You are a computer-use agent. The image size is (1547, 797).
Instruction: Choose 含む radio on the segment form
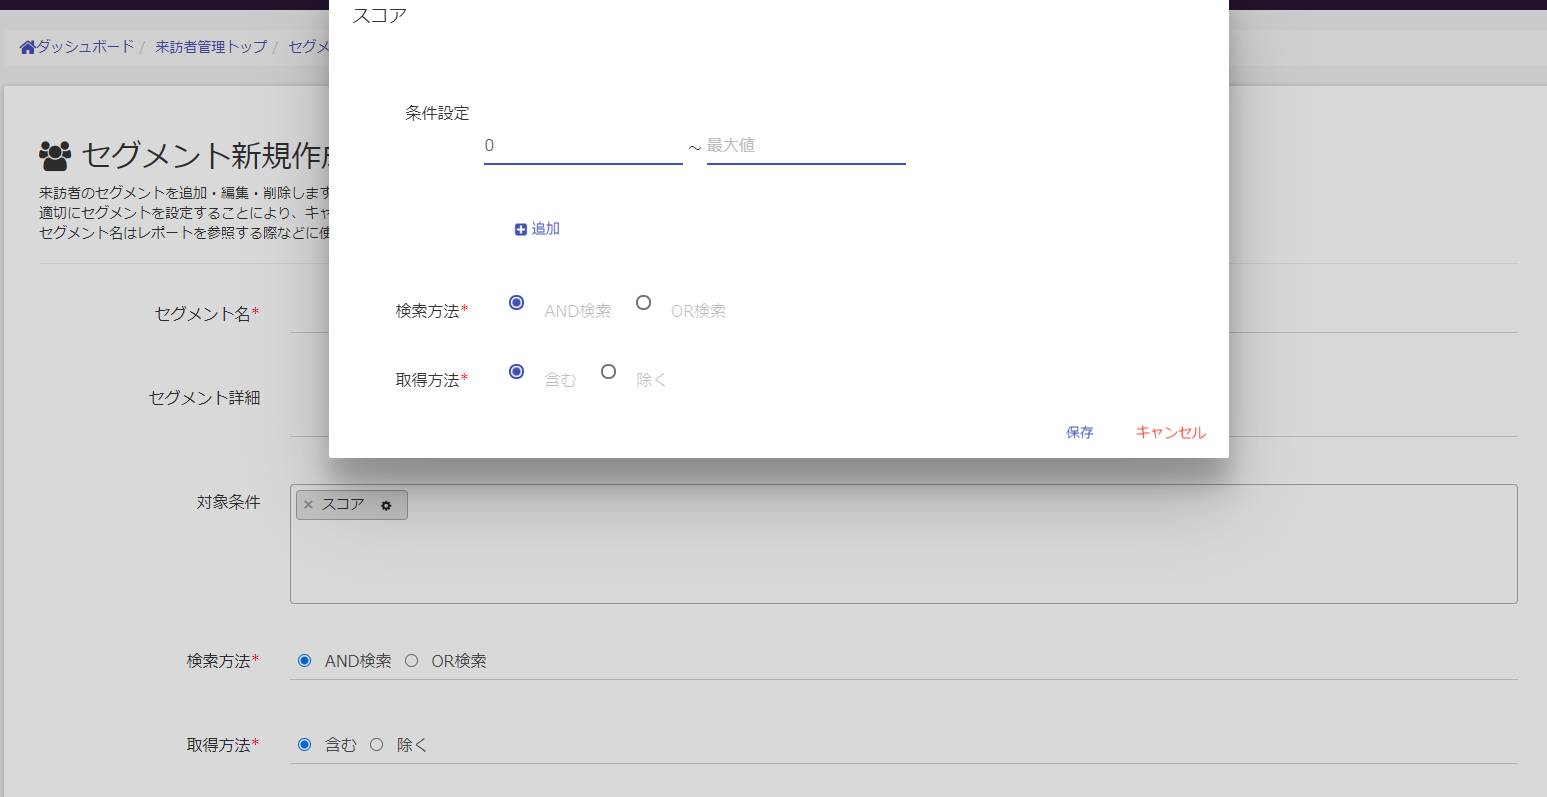tap(305, 745)
